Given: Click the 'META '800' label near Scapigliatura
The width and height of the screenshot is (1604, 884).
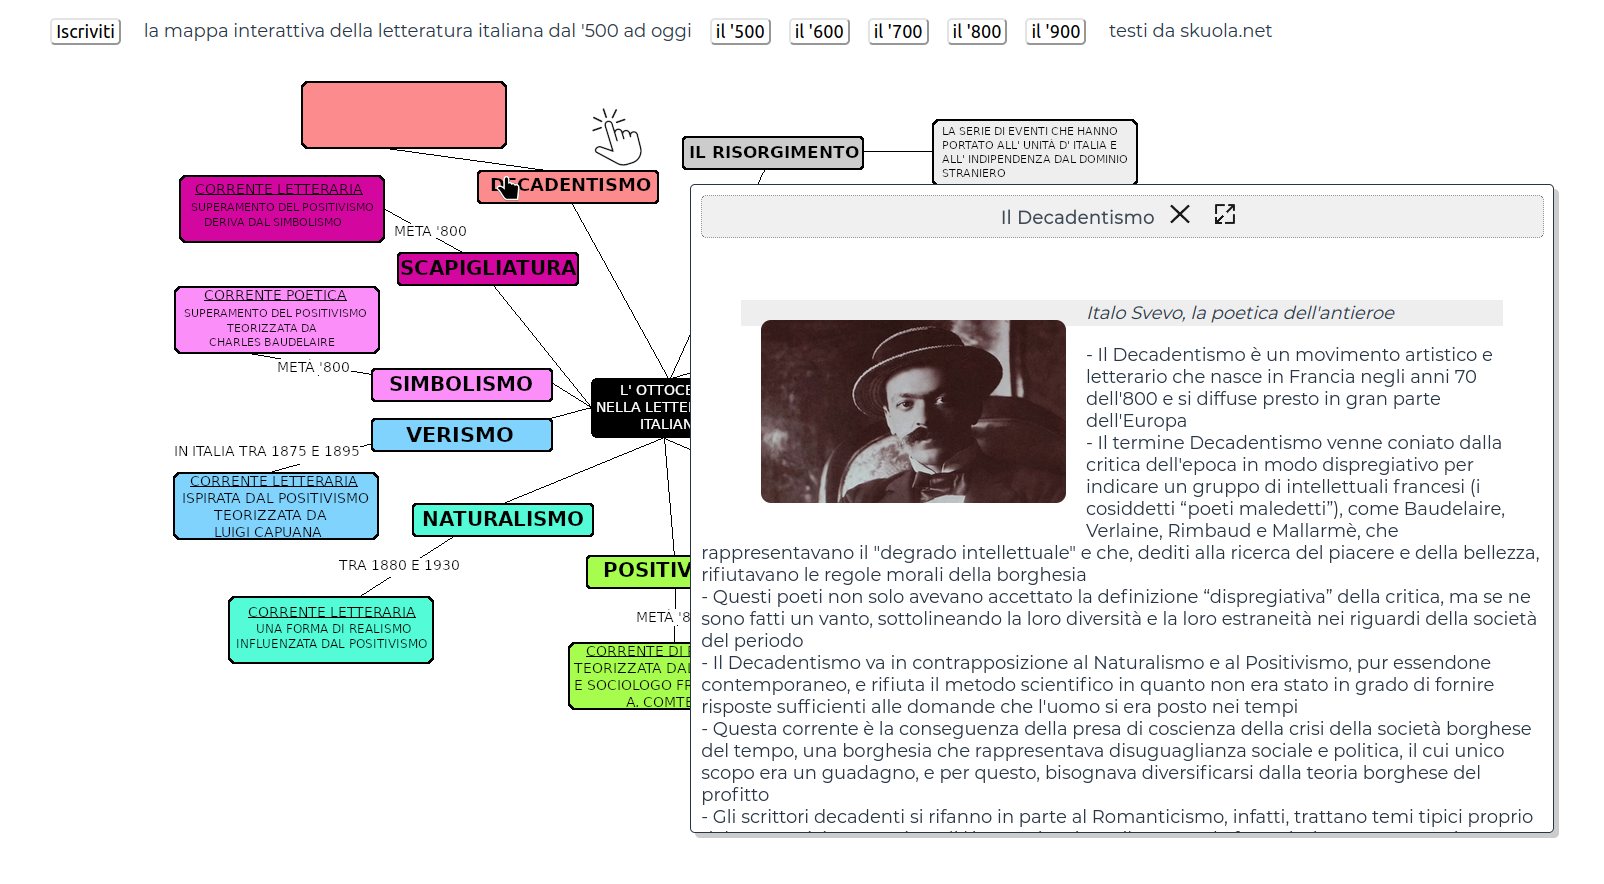Looking at the screenshot, I should click(430, 231).
